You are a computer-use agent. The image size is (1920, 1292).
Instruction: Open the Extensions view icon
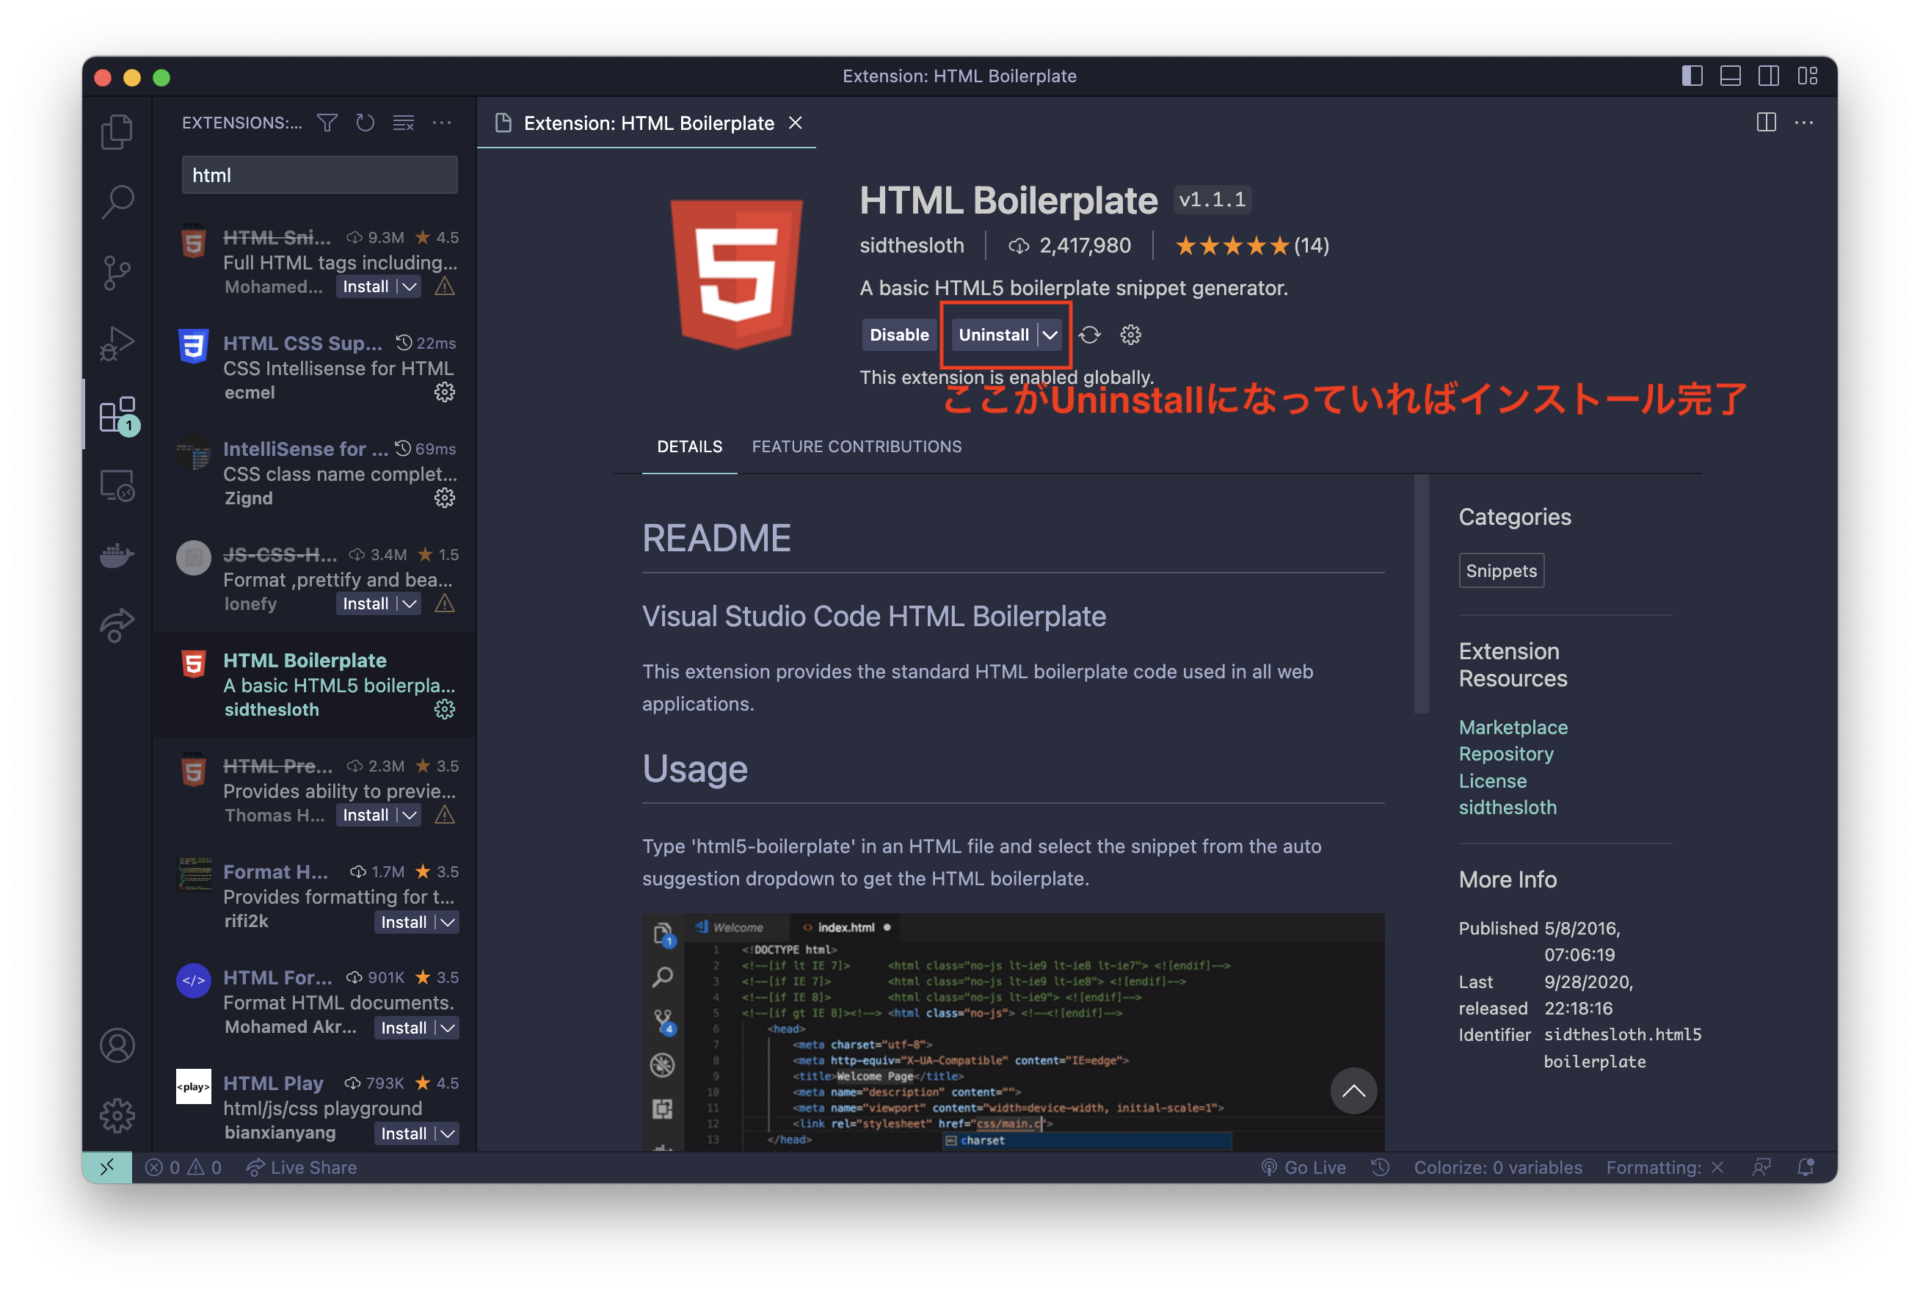click(117, 414)
